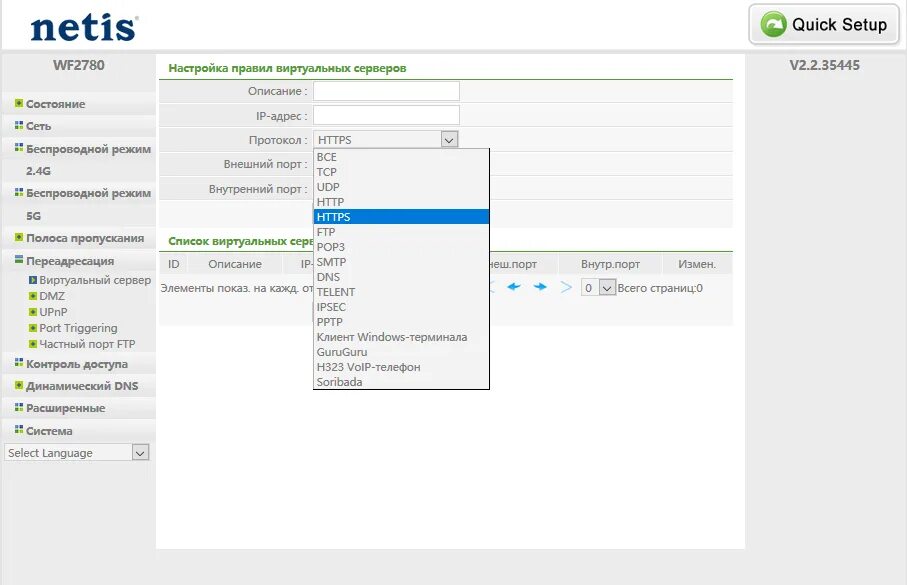Click the V2.2.35445 firmware version text

point(825,65)
